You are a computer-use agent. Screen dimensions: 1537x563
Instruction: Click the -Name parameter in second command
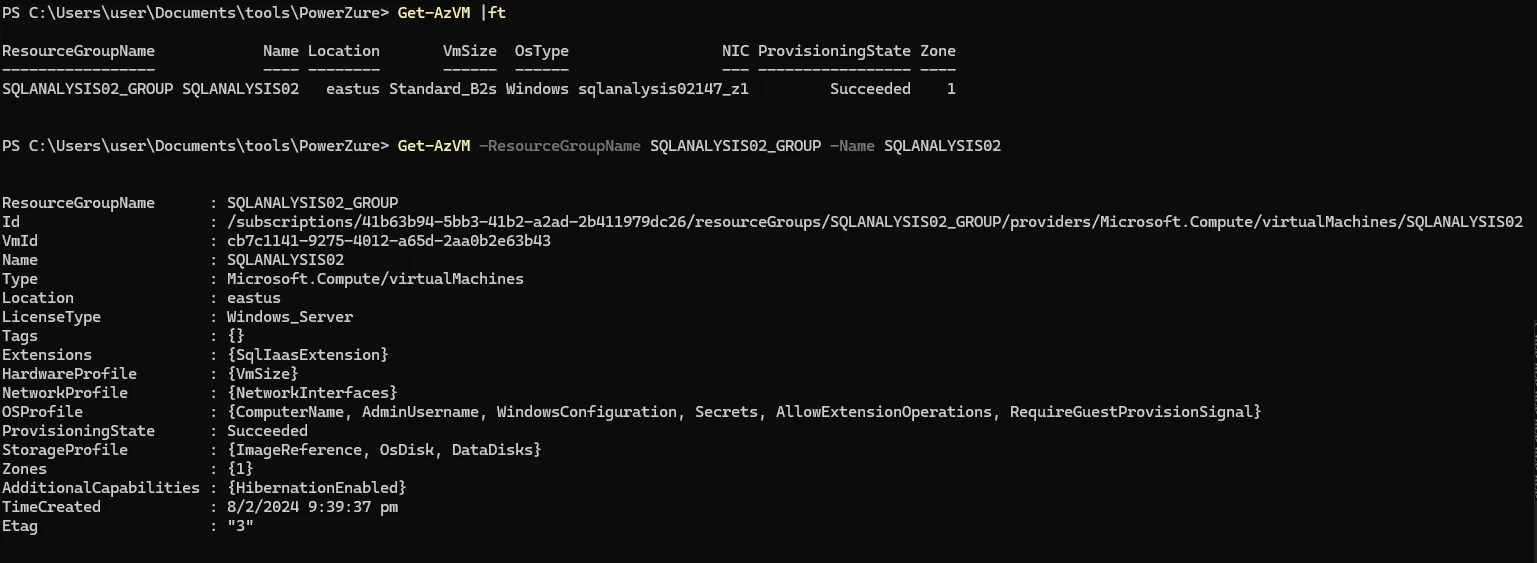[852, 146]
